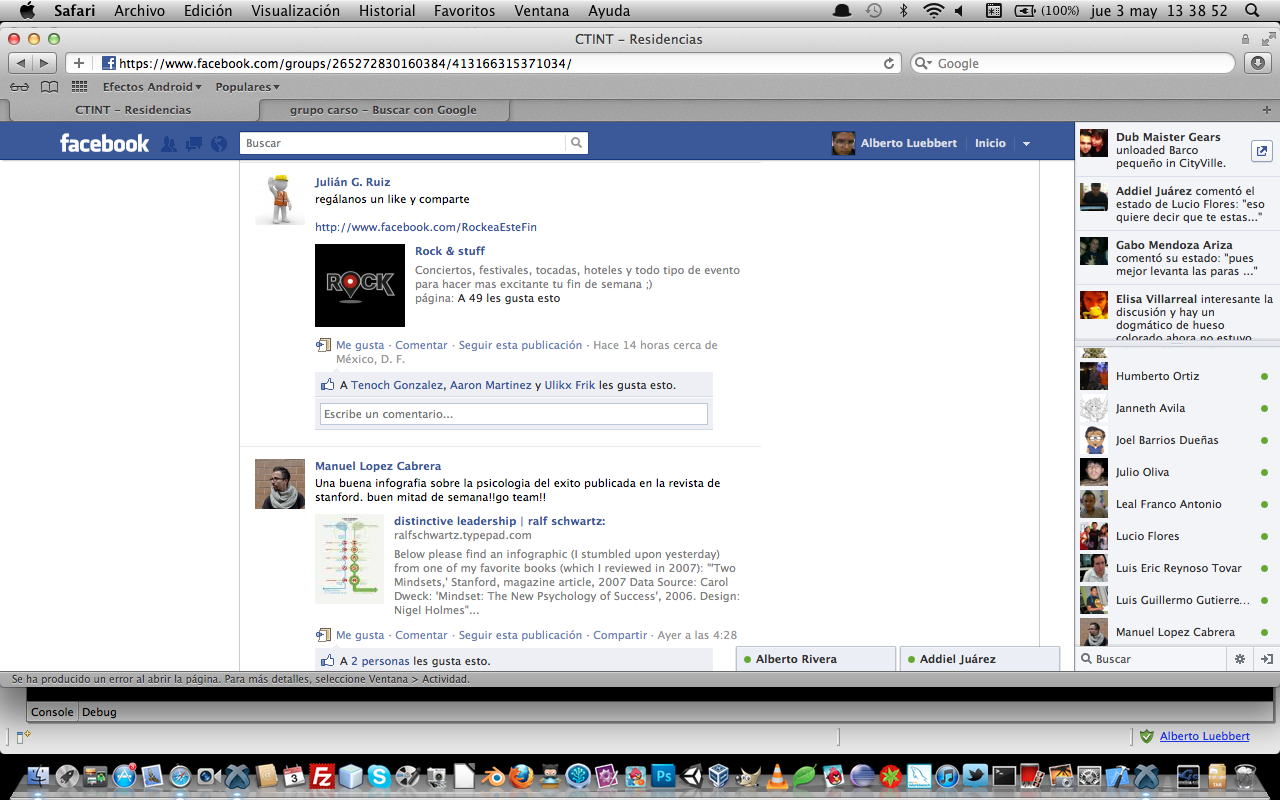Image resolution: width=1280 pixels, height=800 pixels.
Task: Open the Rock & stuff thumbnail image
Action: coord(360,285)
